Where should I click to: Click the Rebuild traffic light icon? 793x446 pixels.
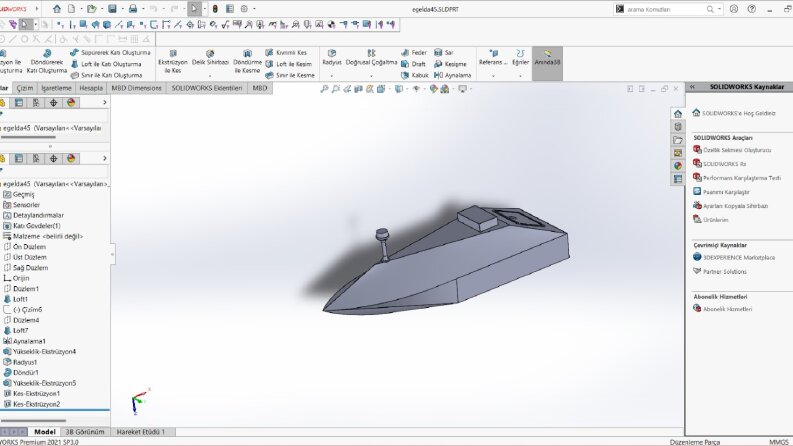coord(215,9)
